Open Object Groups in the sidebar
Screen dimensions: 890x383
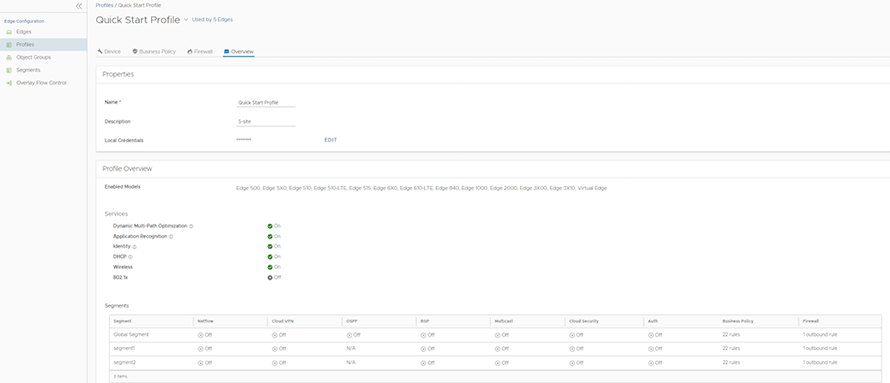coord(33,57)
